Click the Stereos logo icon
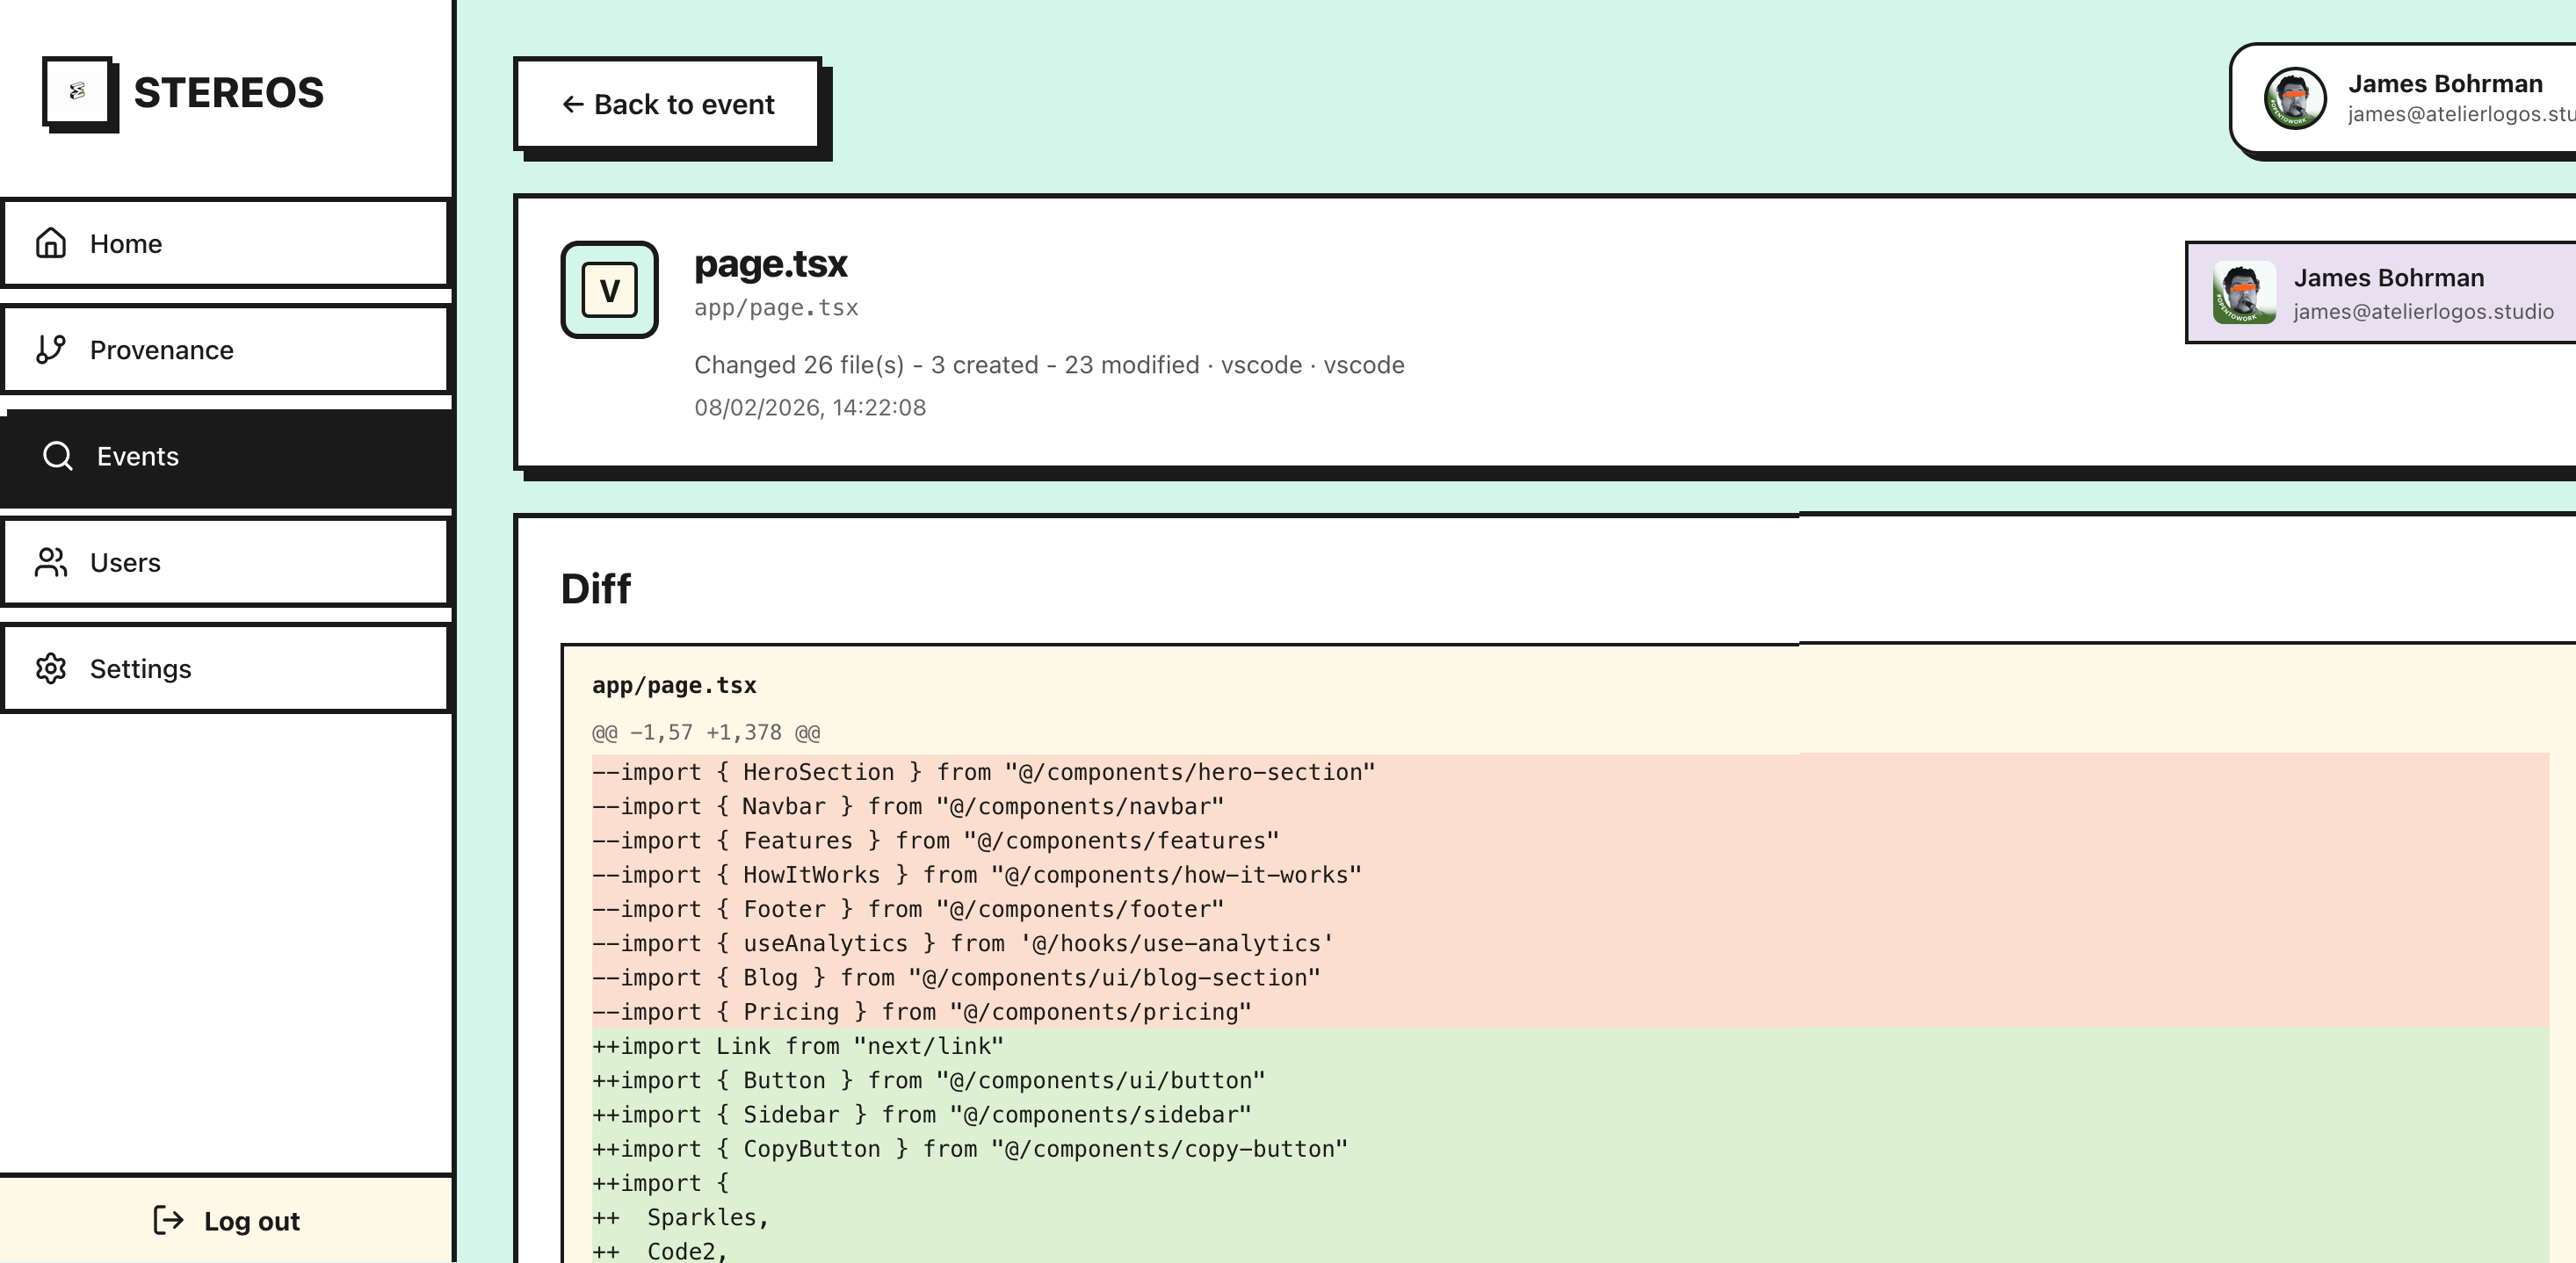This screenshot has width=2576, height=1263. [x=78, y=92]
